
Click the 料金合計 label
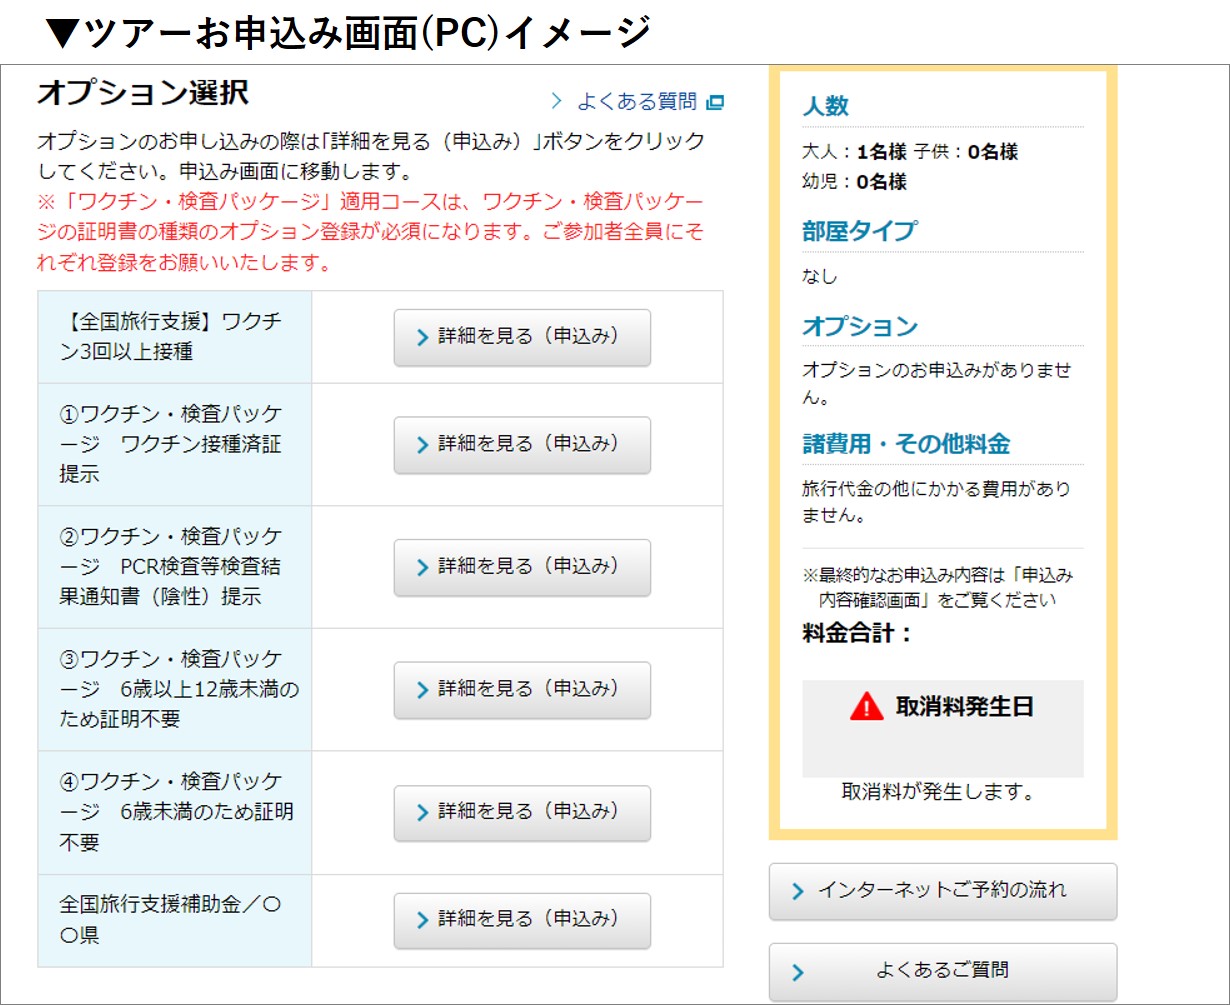pos(857,633)
